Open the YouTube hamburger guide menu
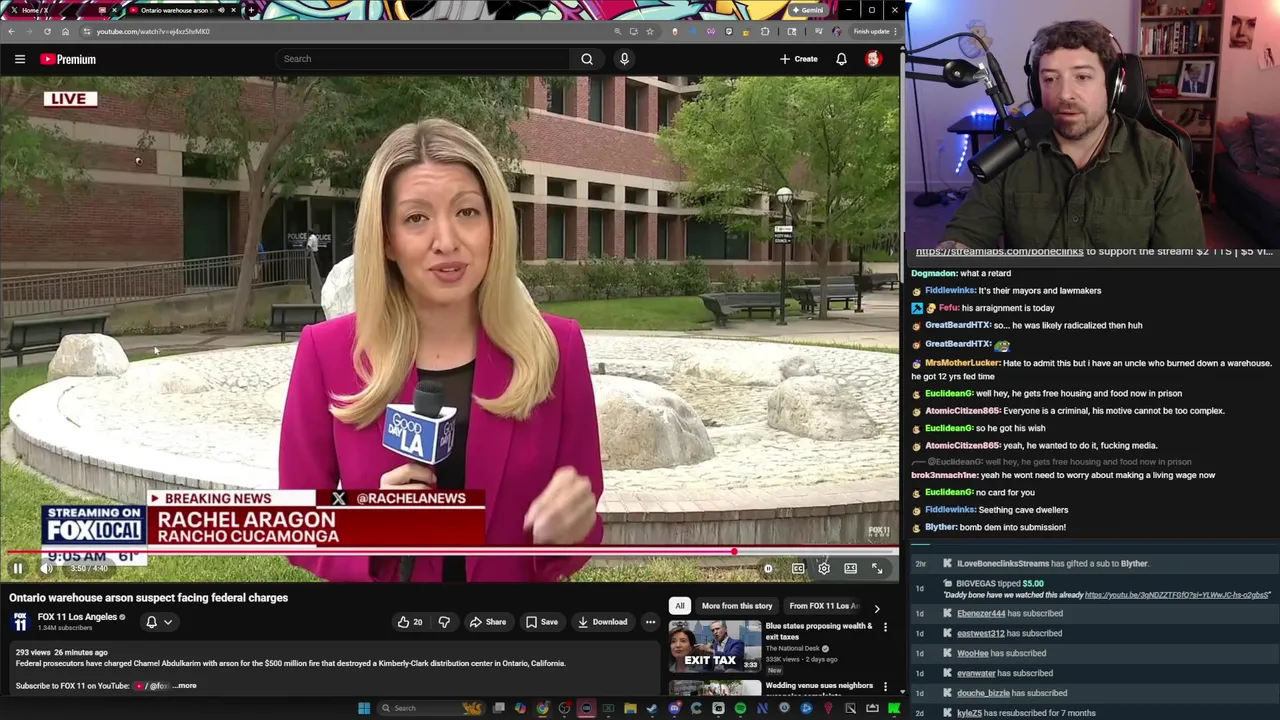 (20, 59)
